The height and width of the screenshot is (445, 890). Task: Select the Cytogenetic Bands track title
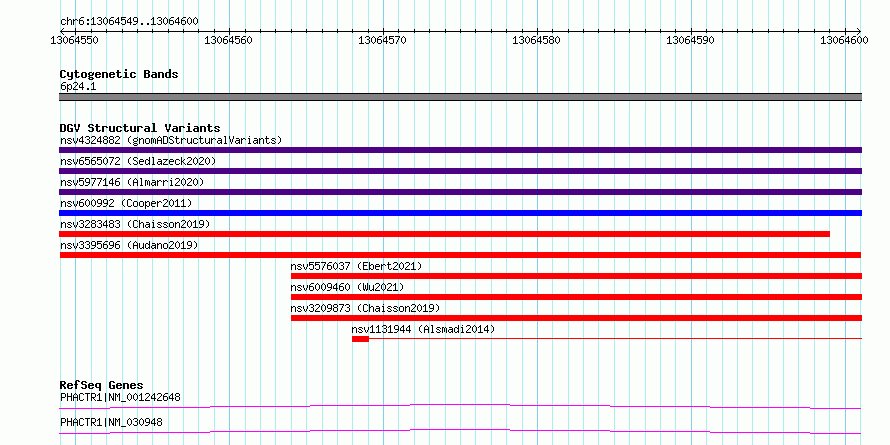pos(119,74)
